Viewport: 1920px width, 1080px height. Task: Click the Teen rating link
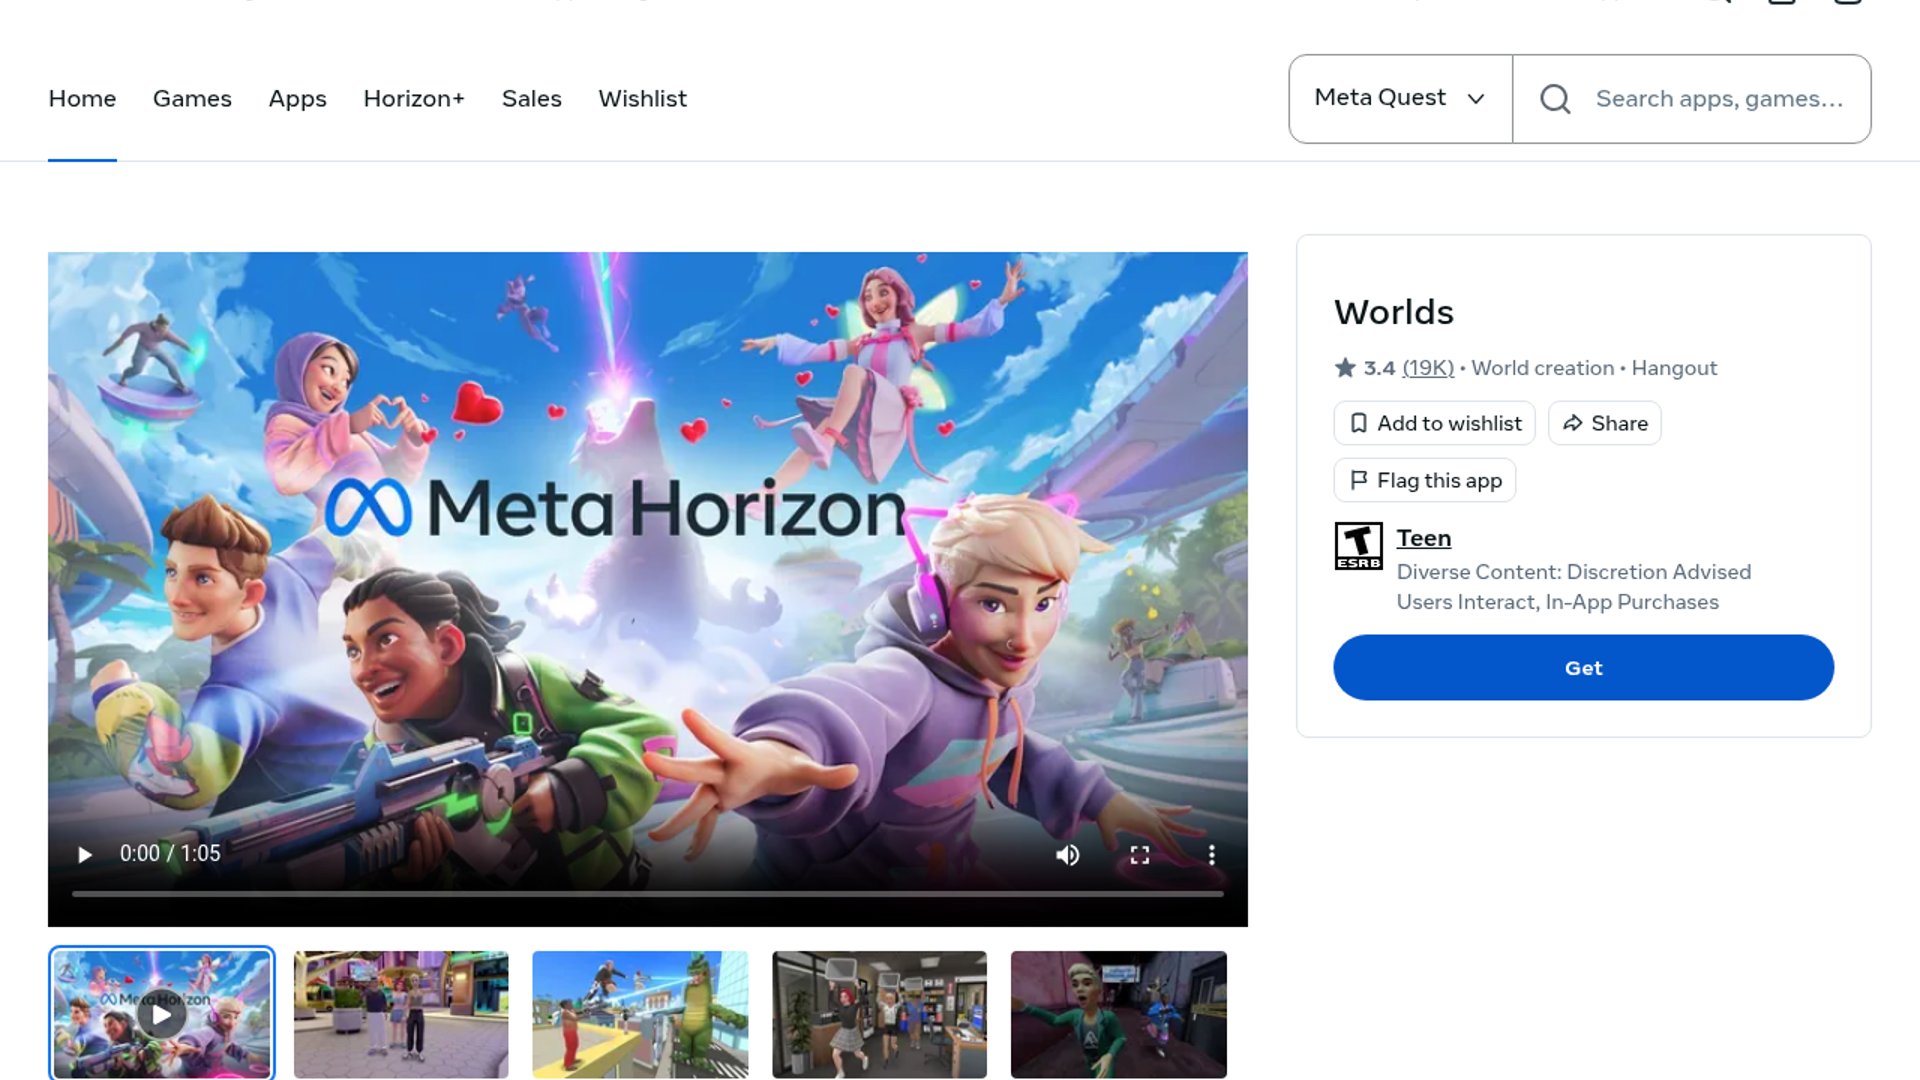(1423, 538)
